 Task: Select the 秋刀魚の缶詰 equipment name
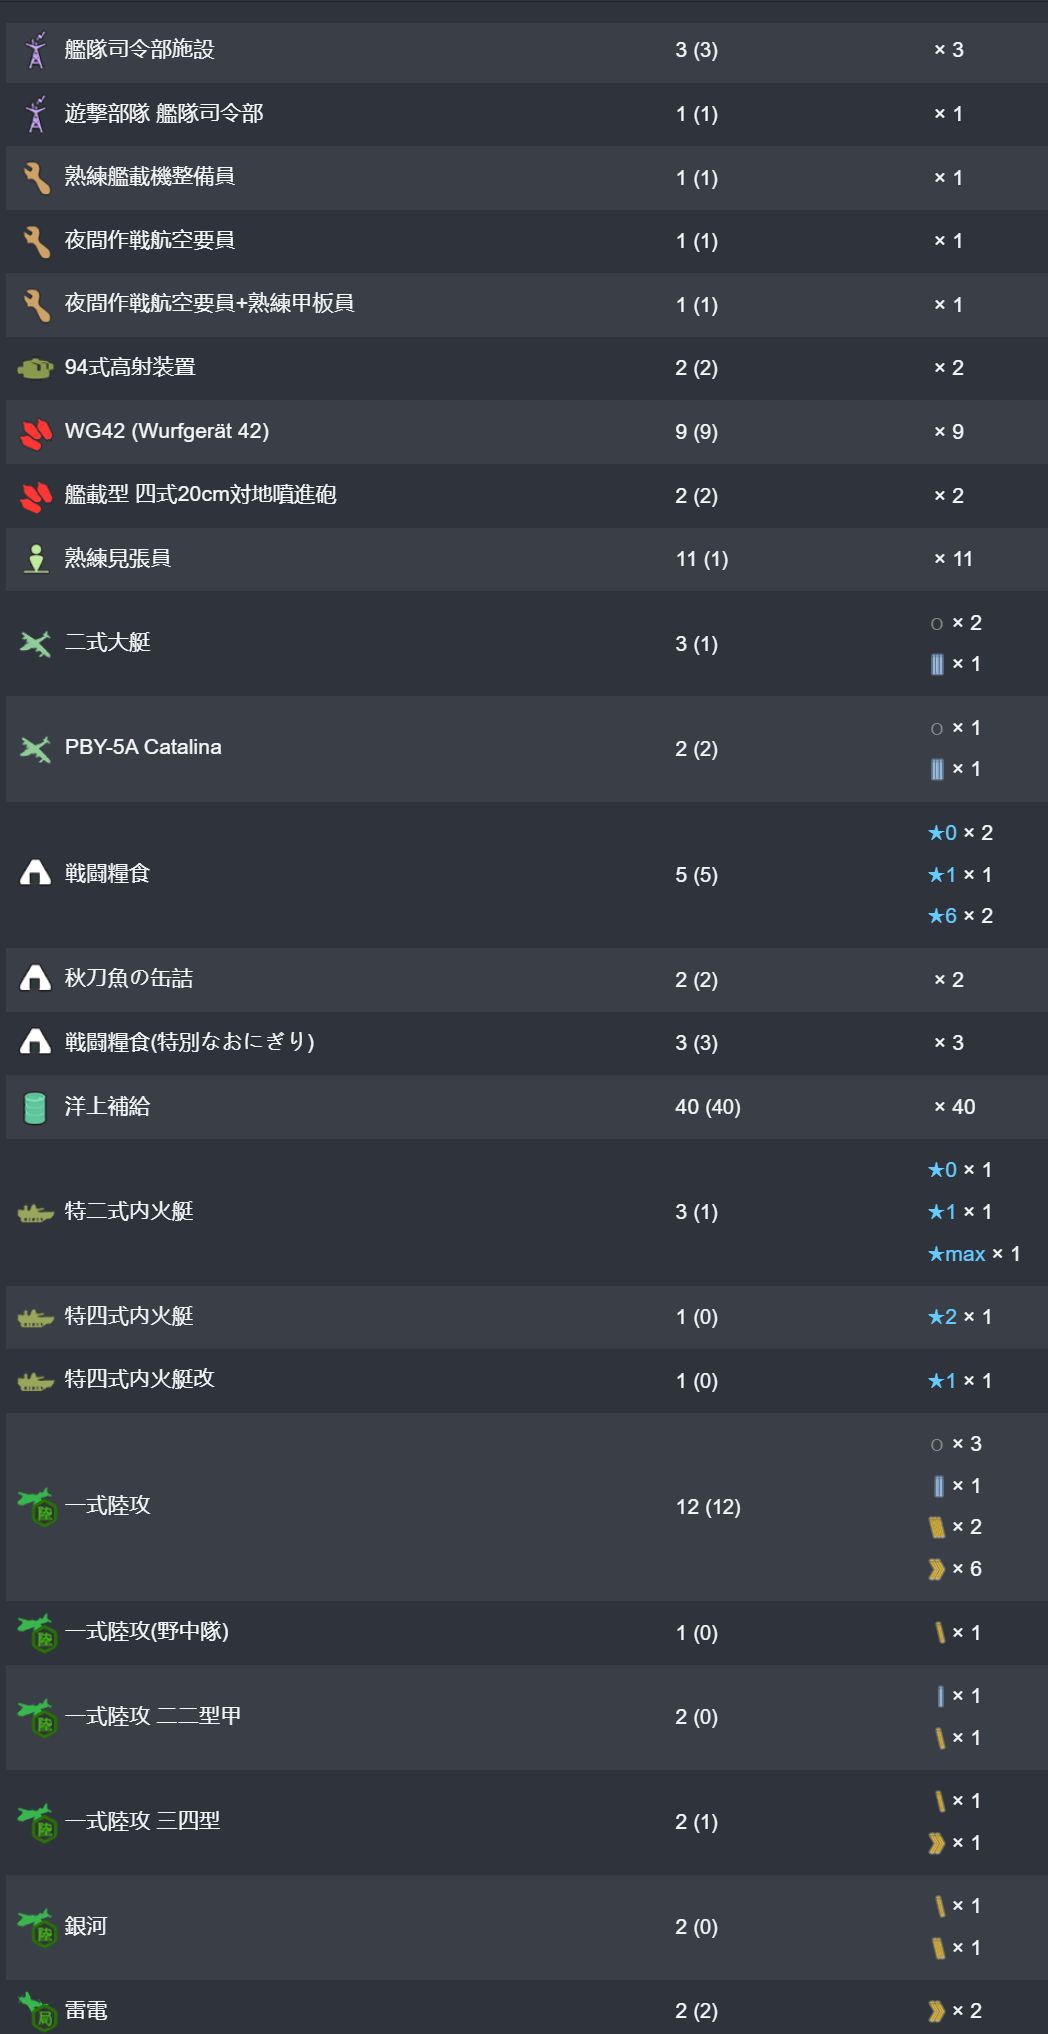pyautogui.click(x=129, y=978)
